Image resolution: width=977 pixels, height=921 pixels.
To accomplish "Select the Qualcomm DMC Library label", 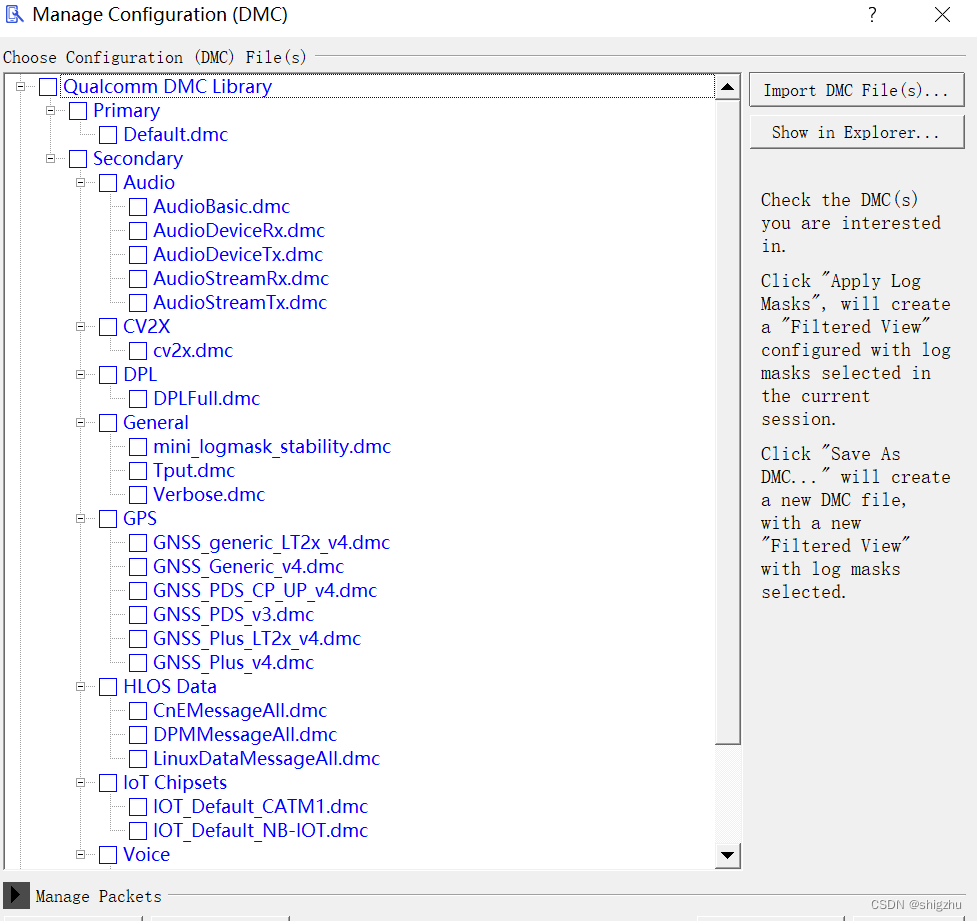I will click(168, 87).
